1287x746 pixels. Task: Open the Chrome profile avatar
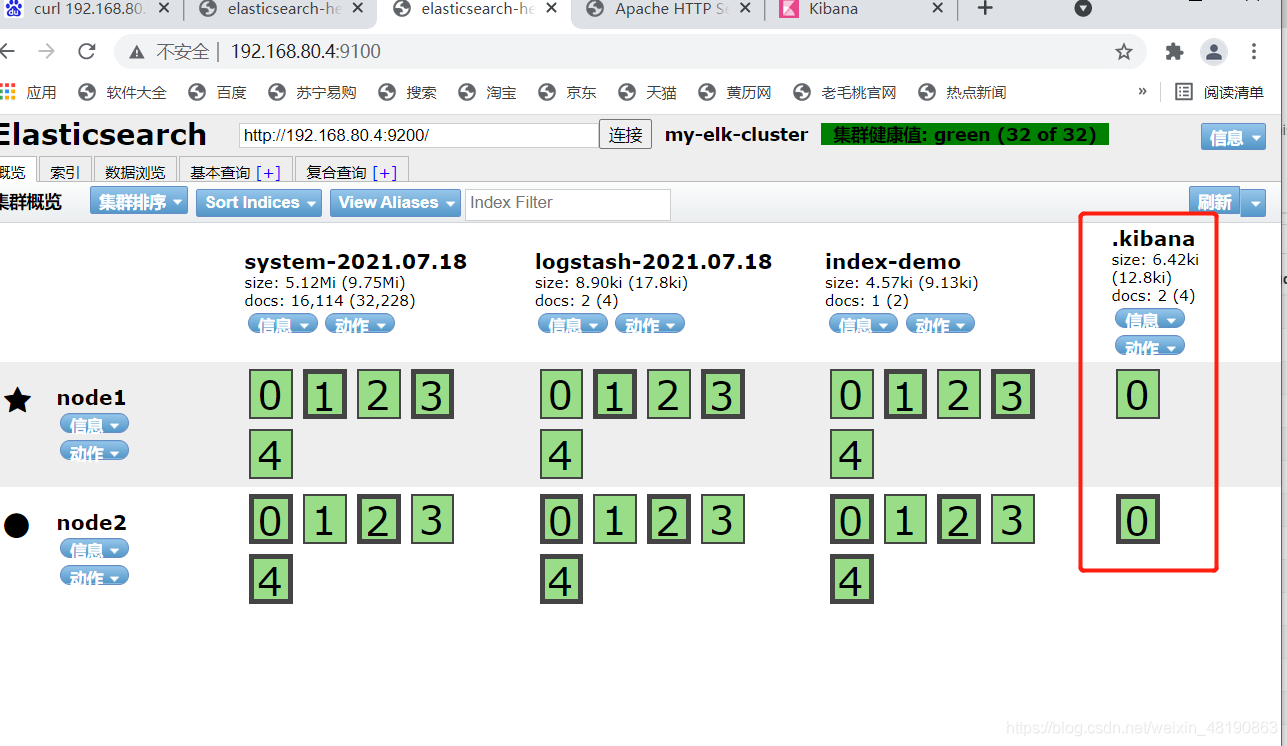click(1214, 51)
